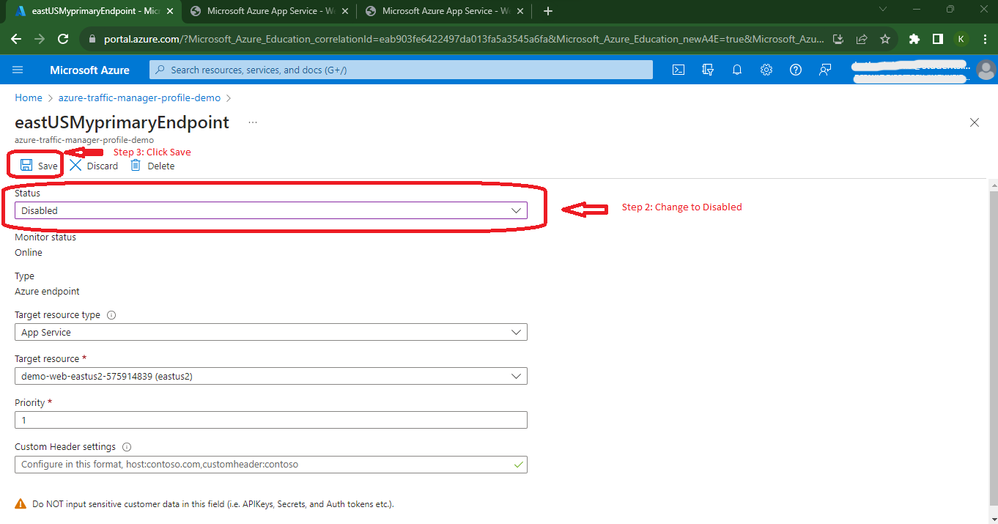998x524 pixels.
Task: Open the Chrome three-dot menu
Action: (x=985, y=39)
